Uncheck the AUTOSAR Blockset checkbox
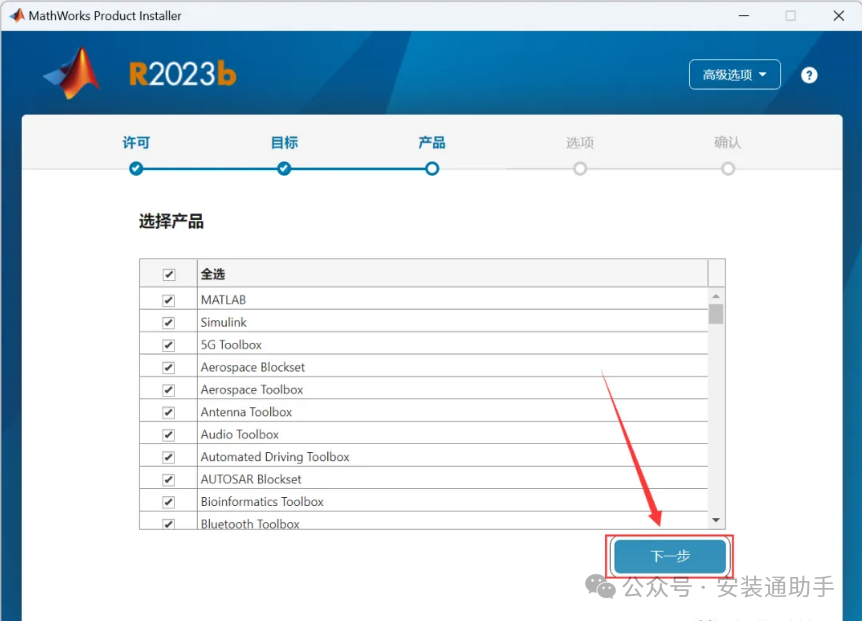Screen dimensions: 862x621 pyautogui.click(x=169, y=480)
